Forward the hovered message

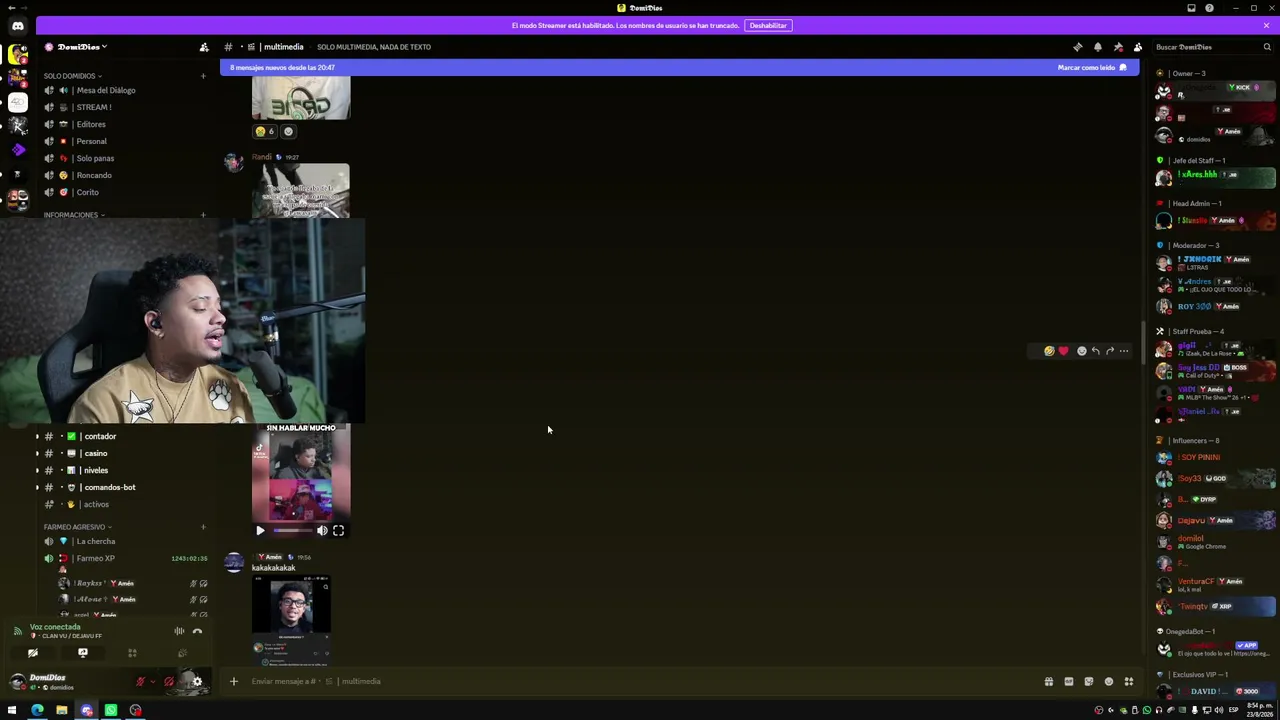(x=1109, y=351)
